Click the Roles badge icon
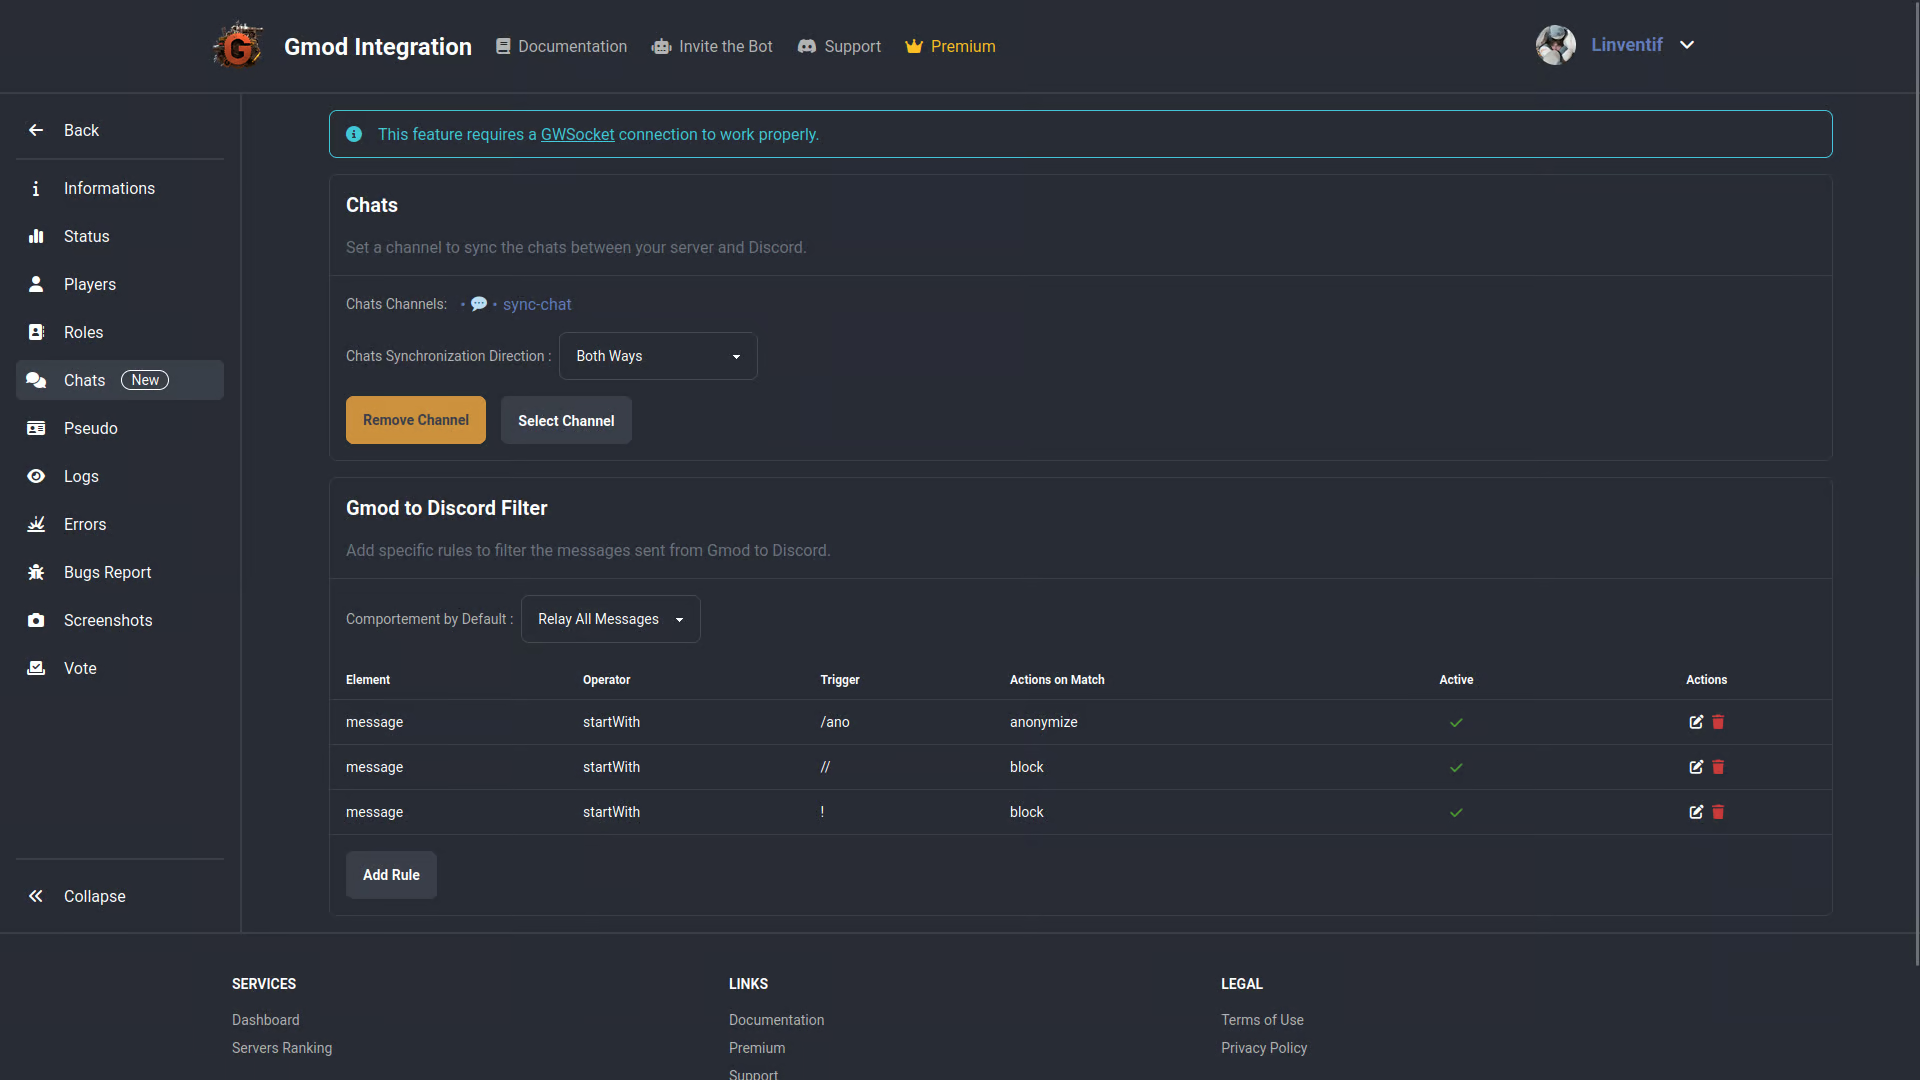Viewport: 1920px width, 1080px height. (x=36, y=332)
